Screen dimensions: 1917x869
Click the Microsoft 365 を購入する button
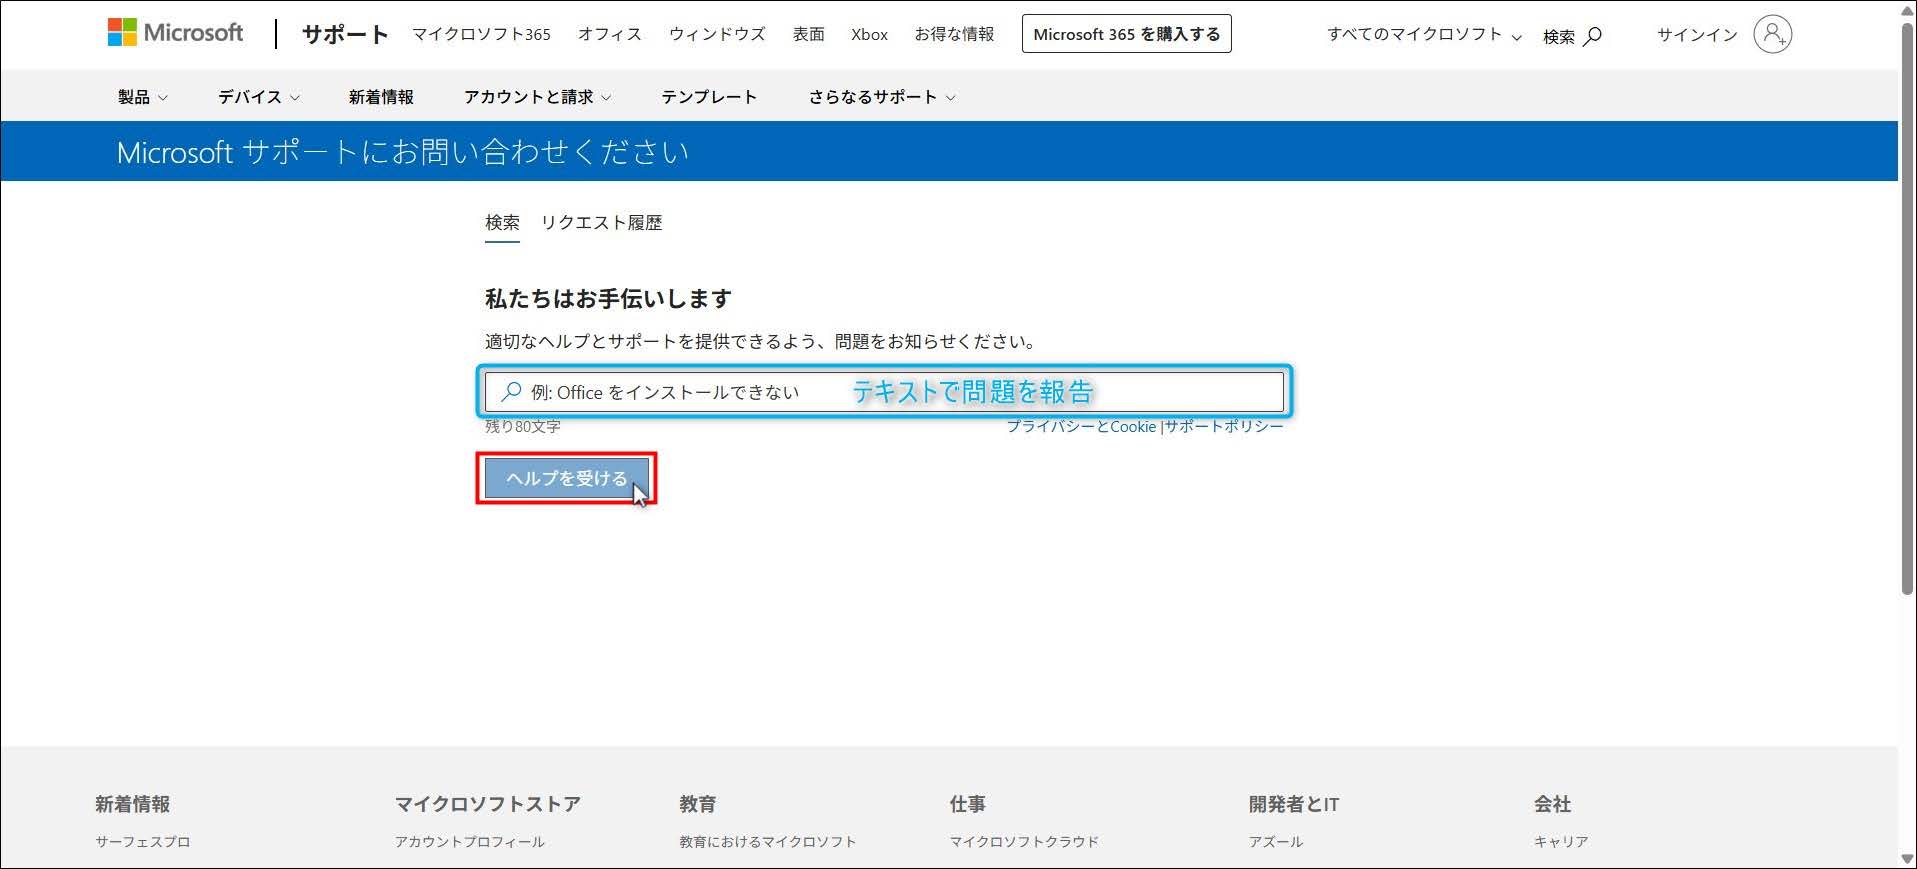pyautogui.click(x=1127, y=34)
